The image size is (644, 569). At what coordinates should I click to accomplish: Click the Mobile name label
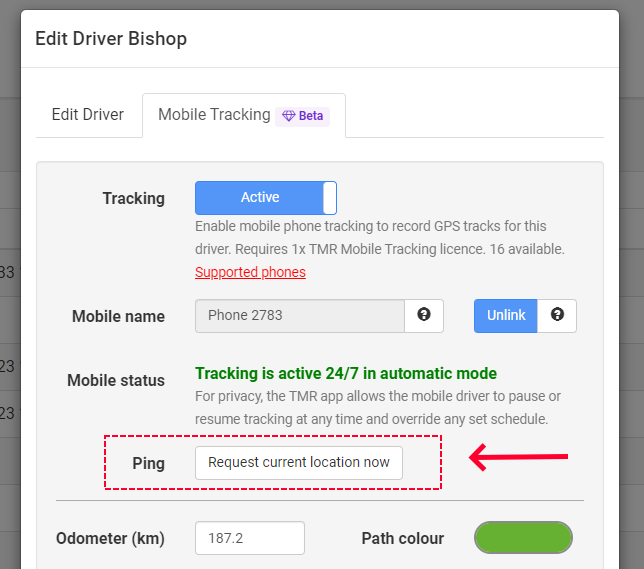coord(118,316)
